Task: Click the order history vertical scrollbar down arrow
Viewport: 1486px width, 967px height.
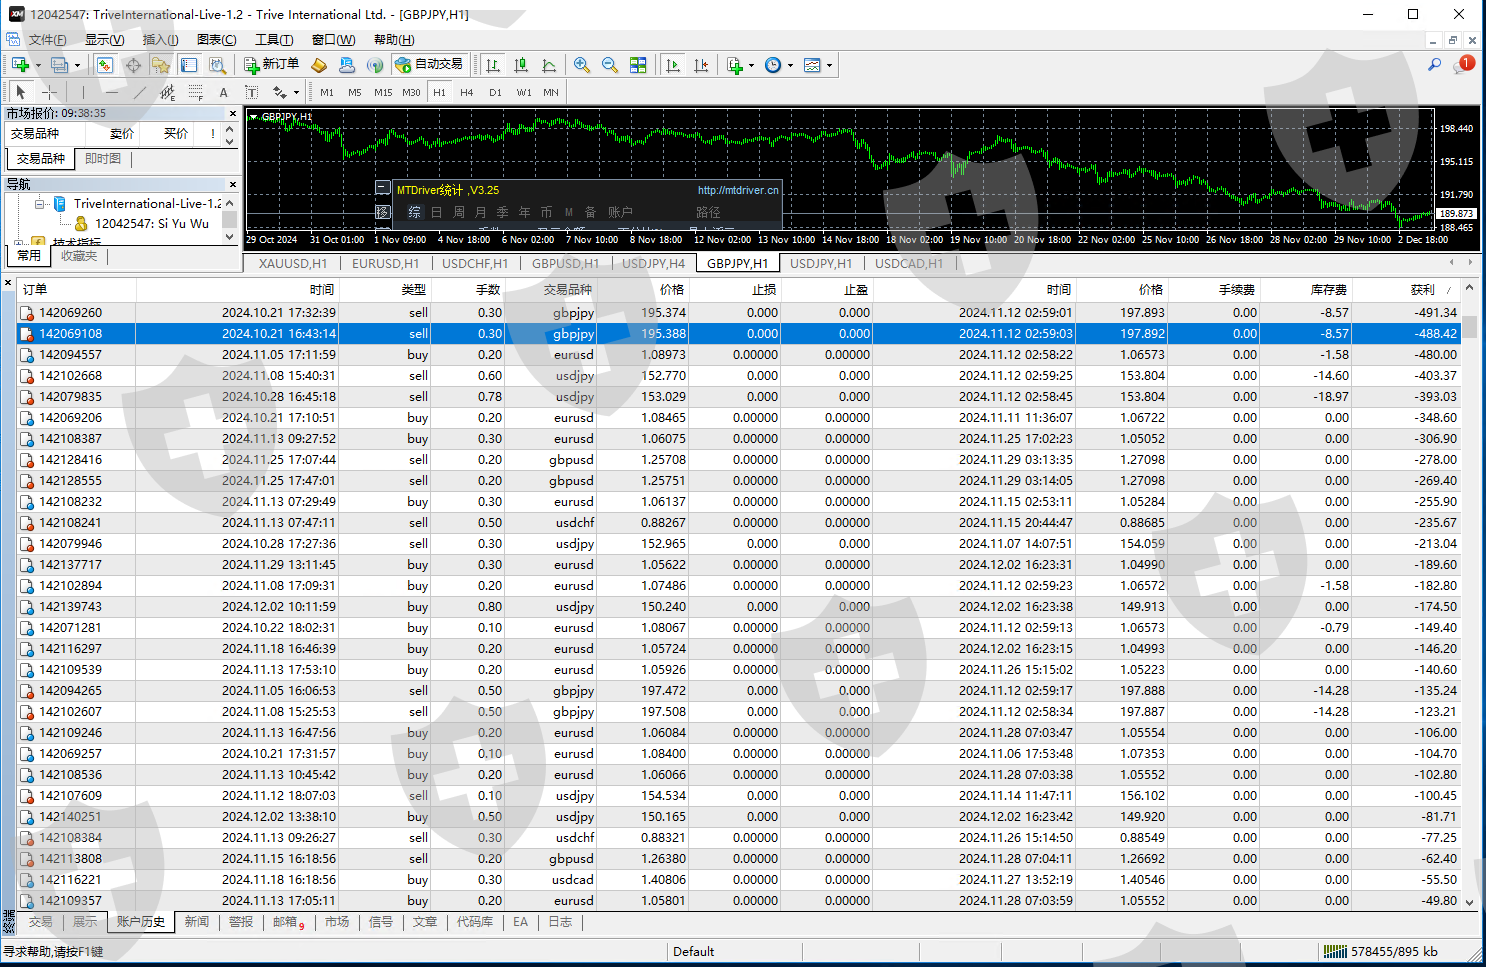Action: (1469, 902)
